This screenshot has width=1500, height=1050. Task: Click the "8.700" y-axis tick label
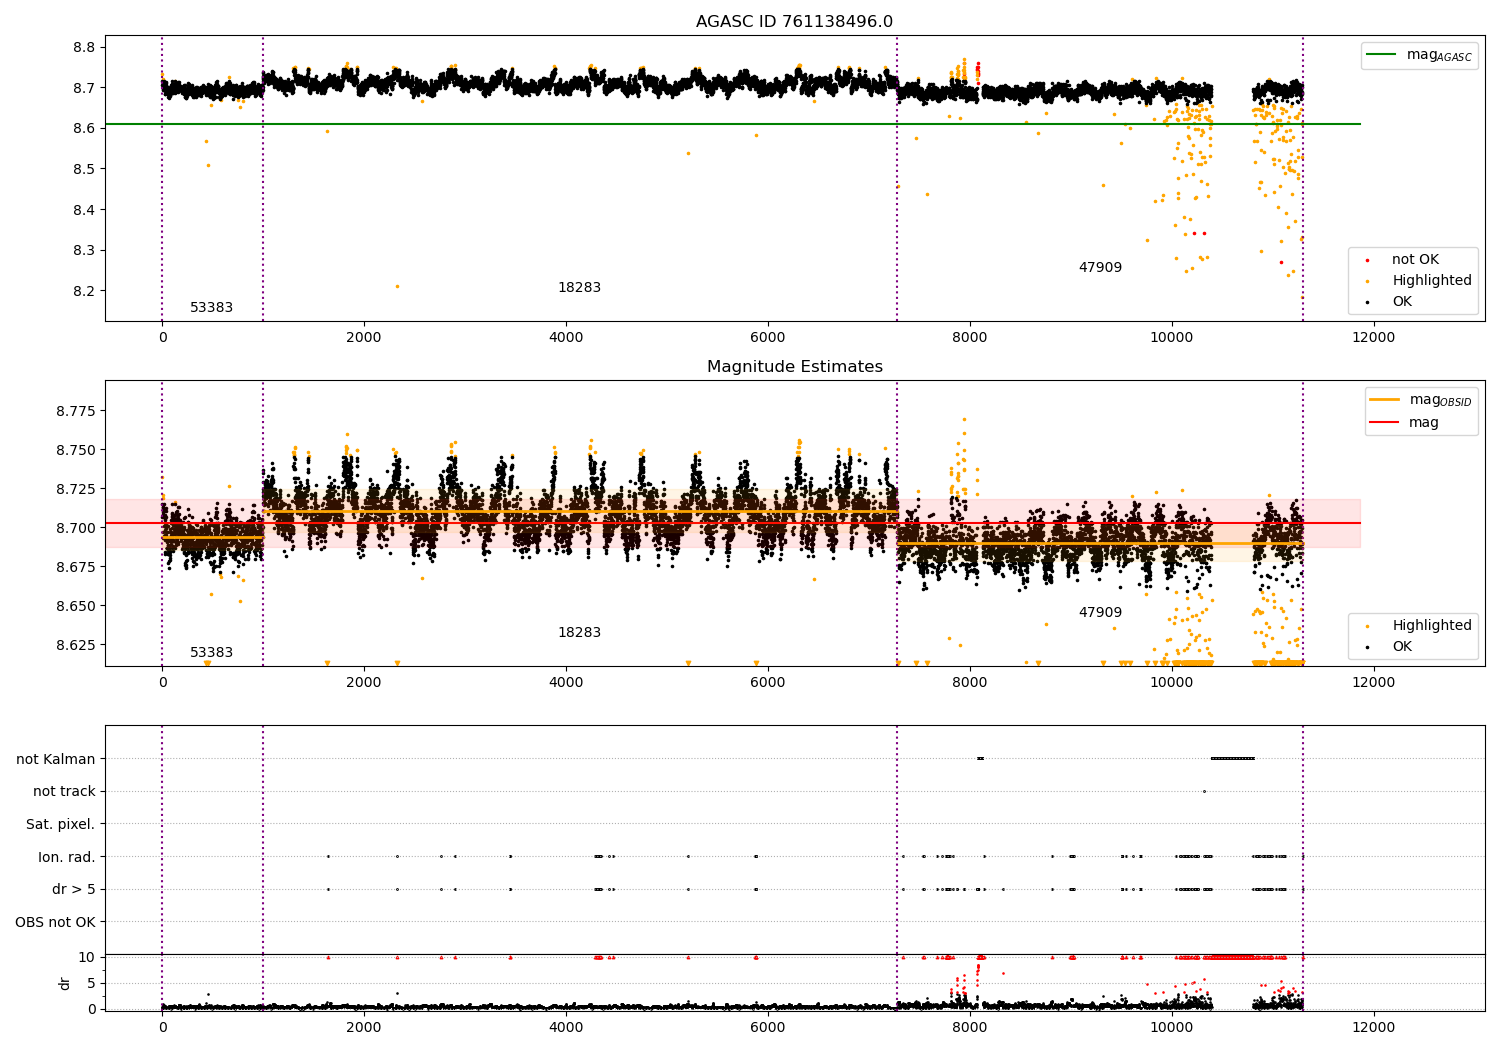tap(77, 529)
